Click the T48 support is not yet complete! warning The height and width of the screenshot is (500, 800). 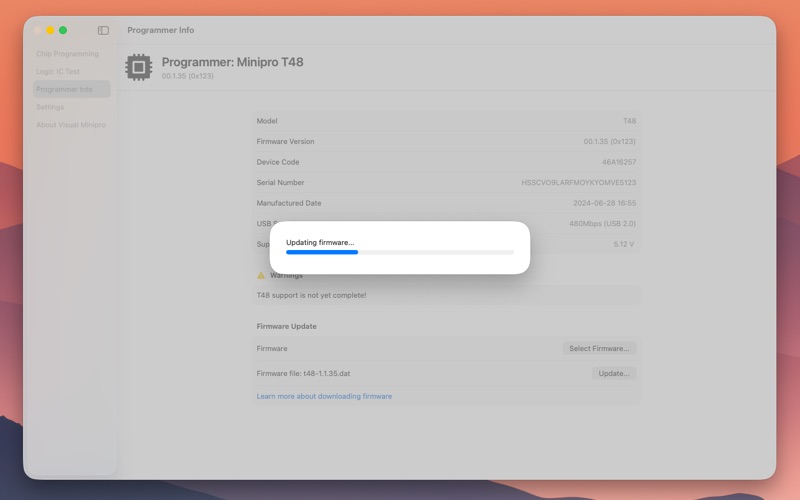(311, 295)
